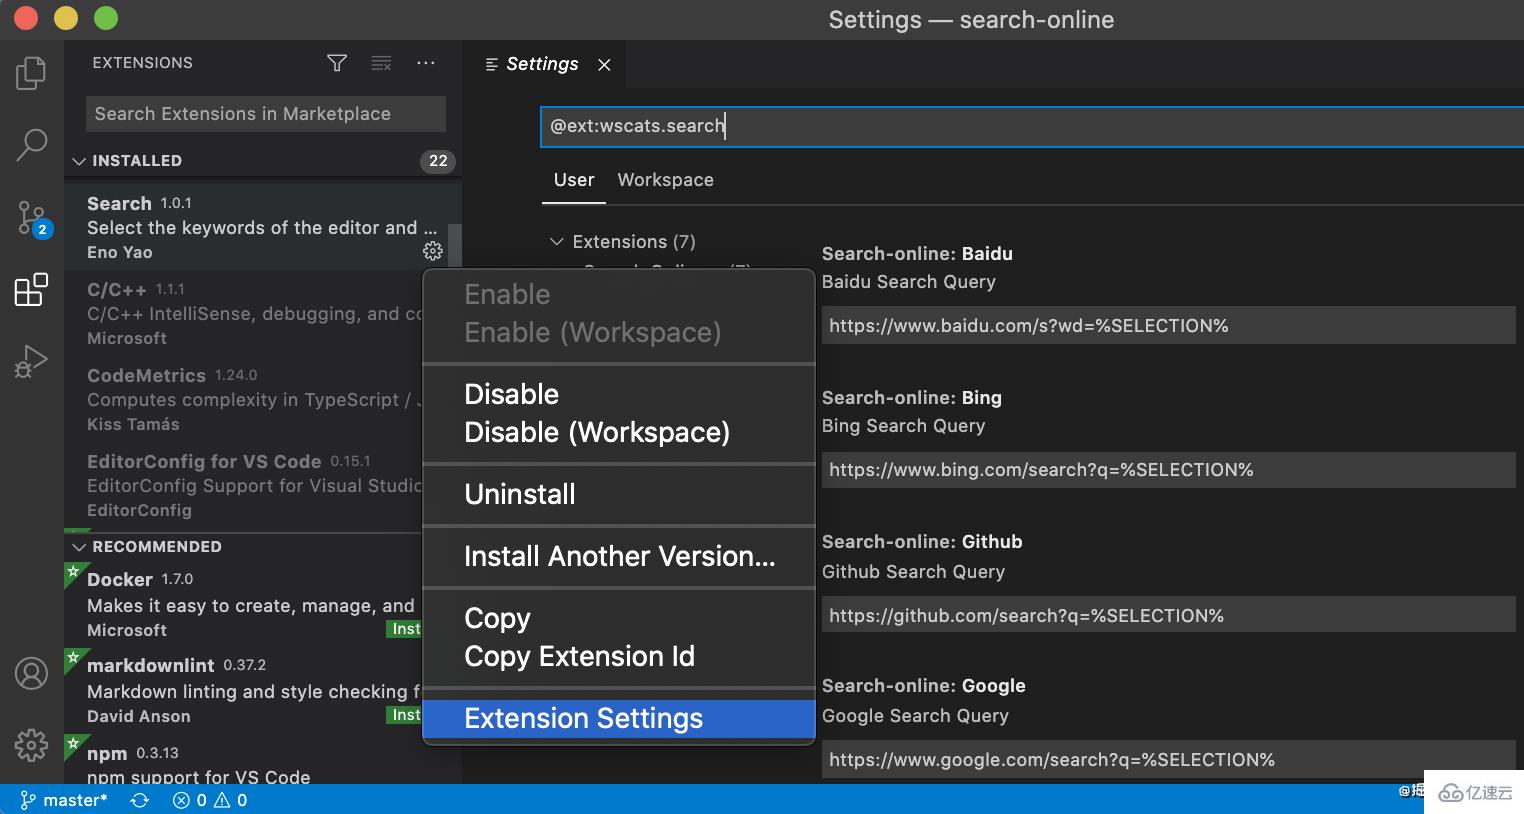The height and width of the screenshot is (814, 1524).
Task: Open the Explorer view in activity bar
Action: (31, 73)
